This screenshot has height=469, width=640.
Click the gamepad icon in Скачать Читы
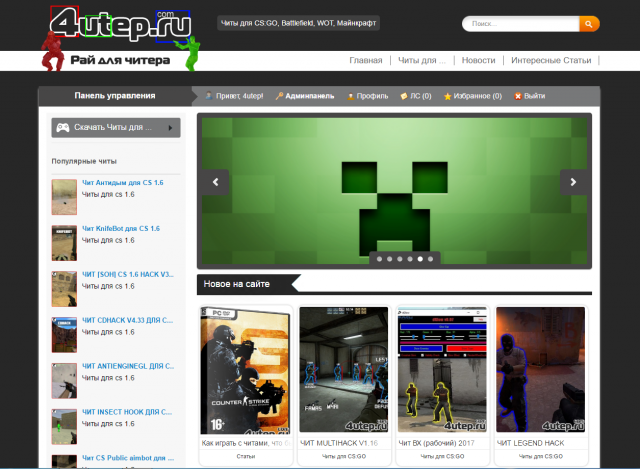coord(62,128)
